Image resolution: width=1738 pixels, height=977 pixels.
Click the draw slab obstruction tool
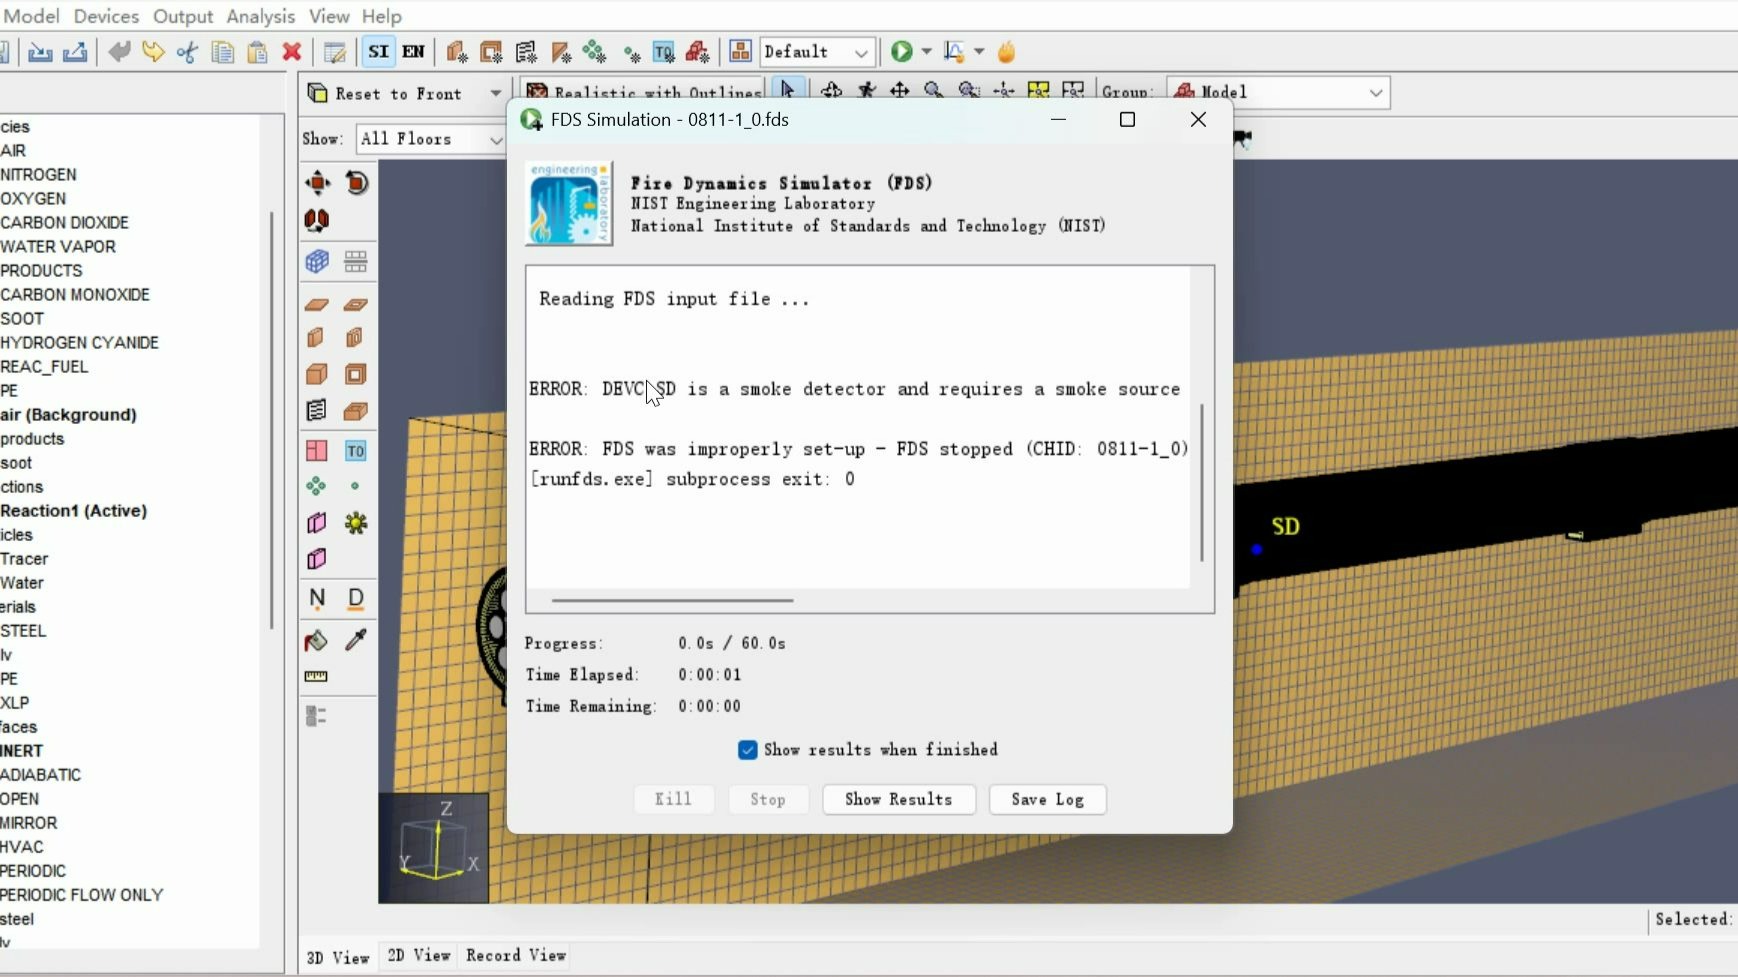(317, 304)
